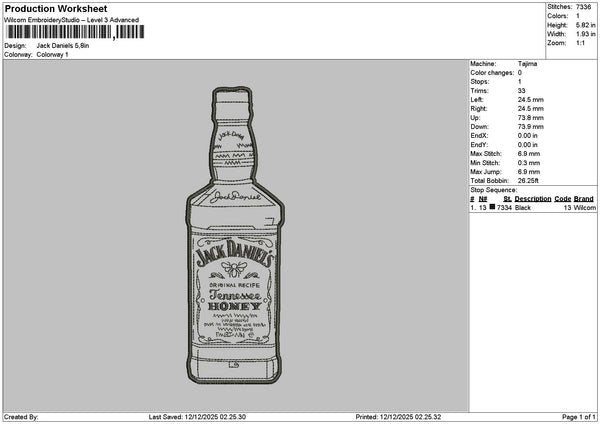Click the 7334 stitch count in stop row
Image resolution: width=600 pixels, height=424 pixels.
(x=504, y=208)
